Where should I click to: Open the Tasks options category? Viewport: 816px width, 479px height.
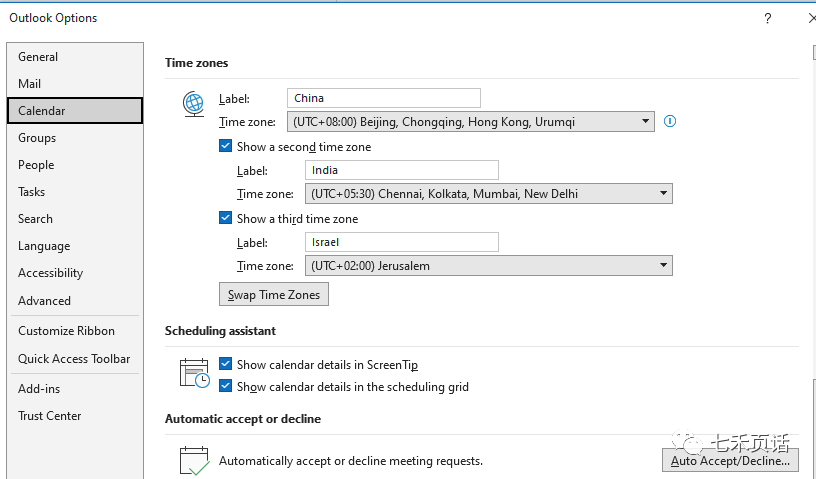pyautogui.click(x=75, y=192)
